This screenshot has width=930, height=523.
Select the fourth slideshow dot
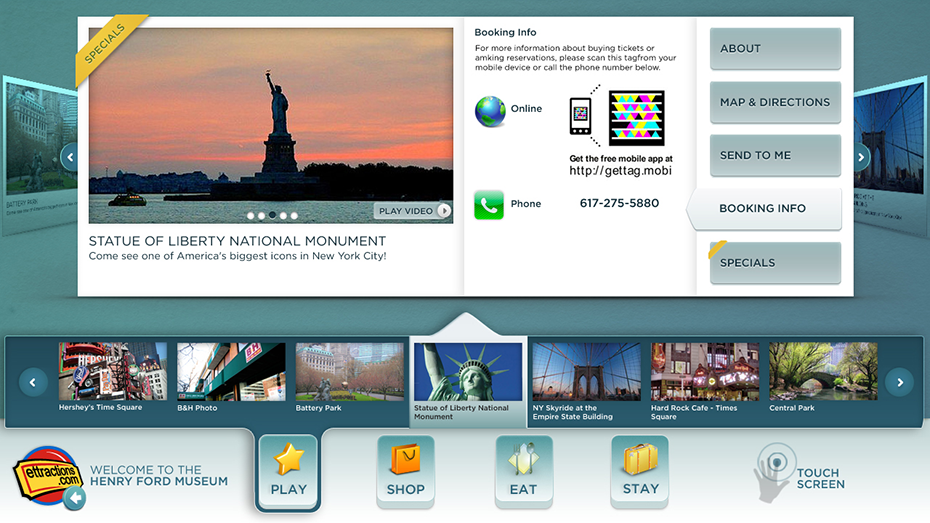(x=283, y=216)
